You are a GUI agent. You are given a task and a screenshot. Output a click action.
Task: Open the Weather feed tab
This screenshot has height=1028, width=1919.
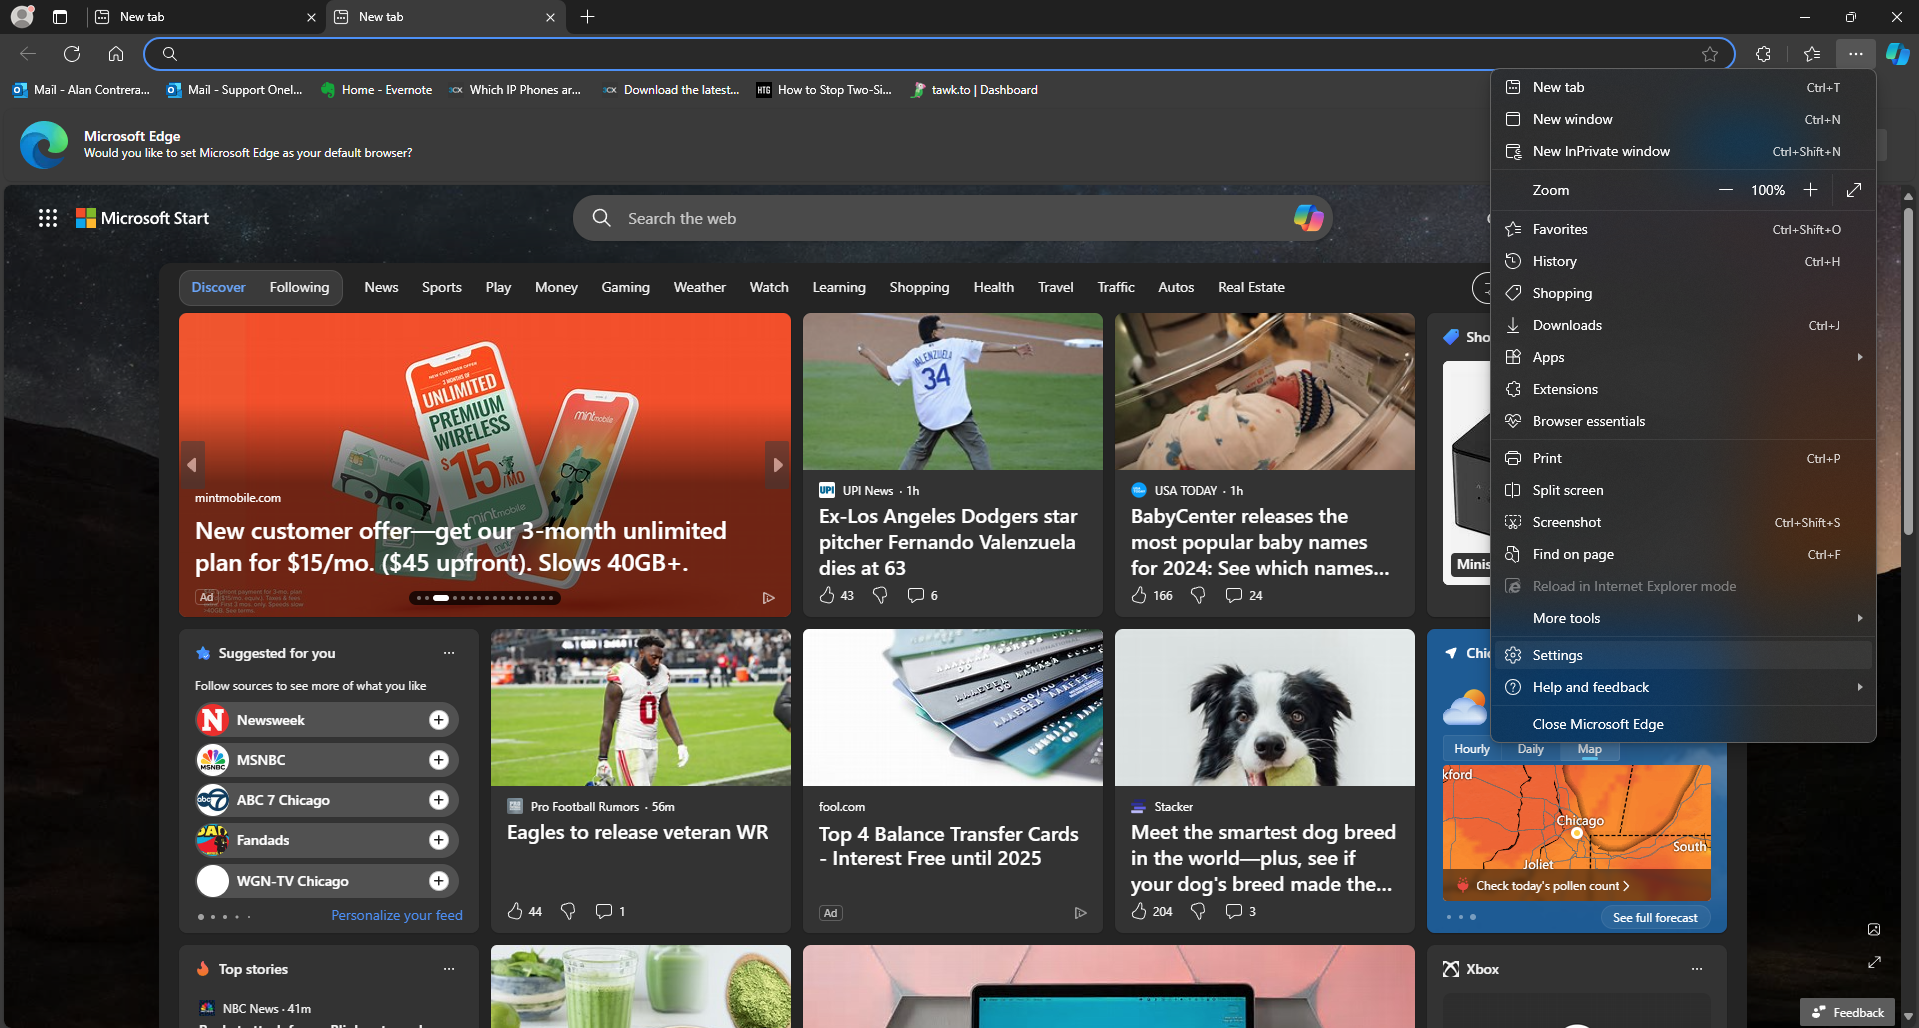[x=700, y=287]
